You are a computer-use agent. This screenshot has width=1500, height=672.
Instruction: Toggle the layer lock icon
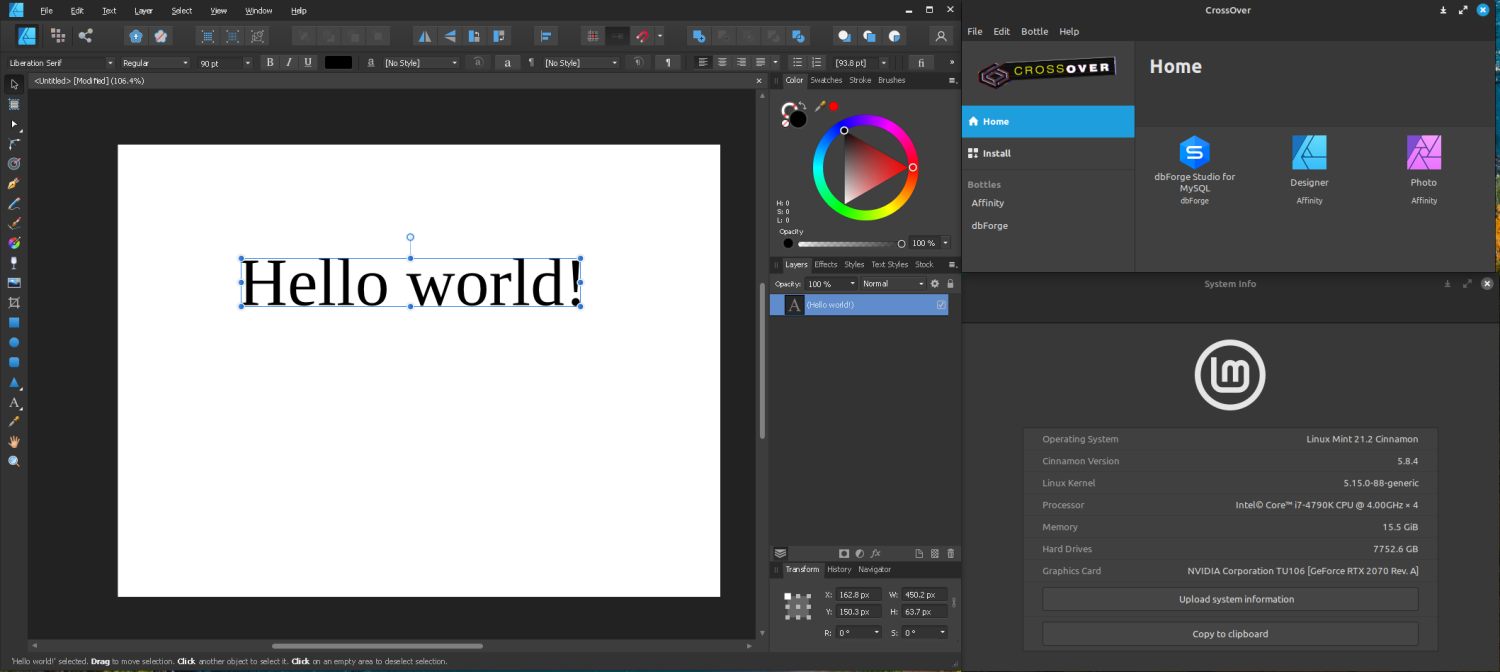pos(950,284)
